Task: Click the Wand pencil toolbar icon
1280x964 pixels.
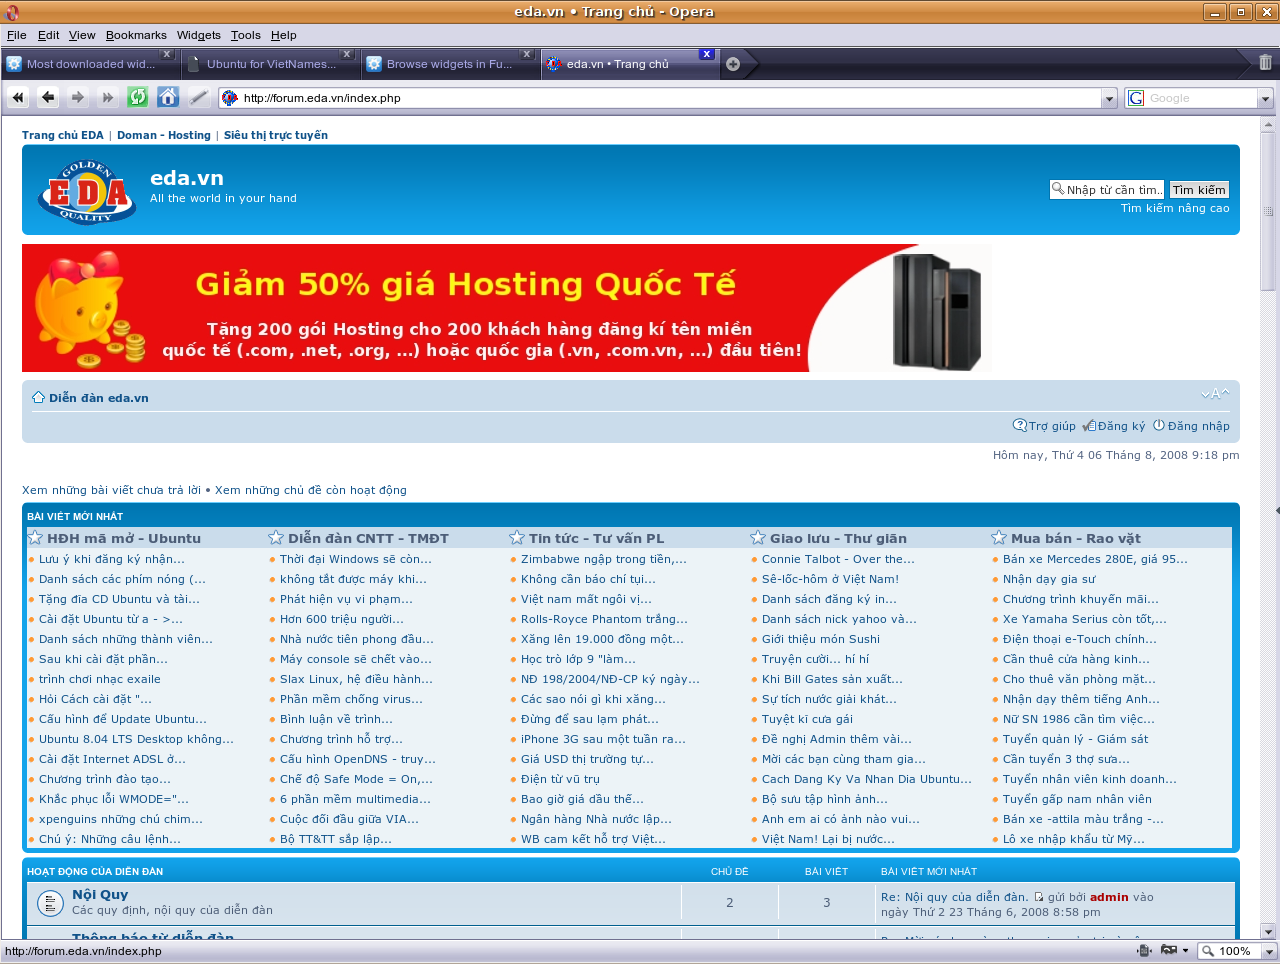Action: (198, 97)
